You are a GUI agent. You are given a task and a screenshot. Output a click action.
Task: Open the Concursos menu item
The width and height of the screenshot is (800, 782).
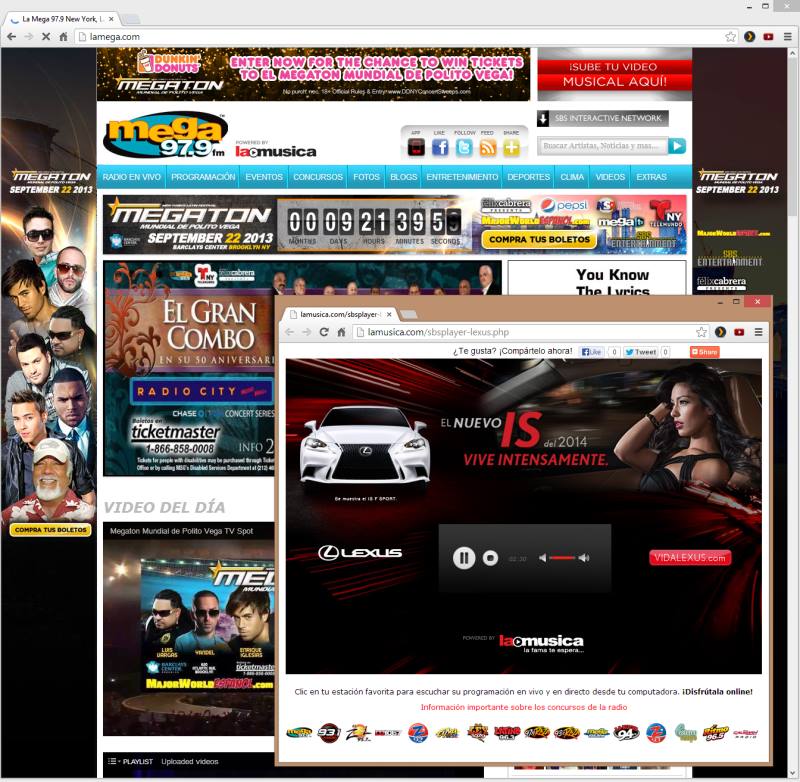pyautogui.click(x=318, y=177)
